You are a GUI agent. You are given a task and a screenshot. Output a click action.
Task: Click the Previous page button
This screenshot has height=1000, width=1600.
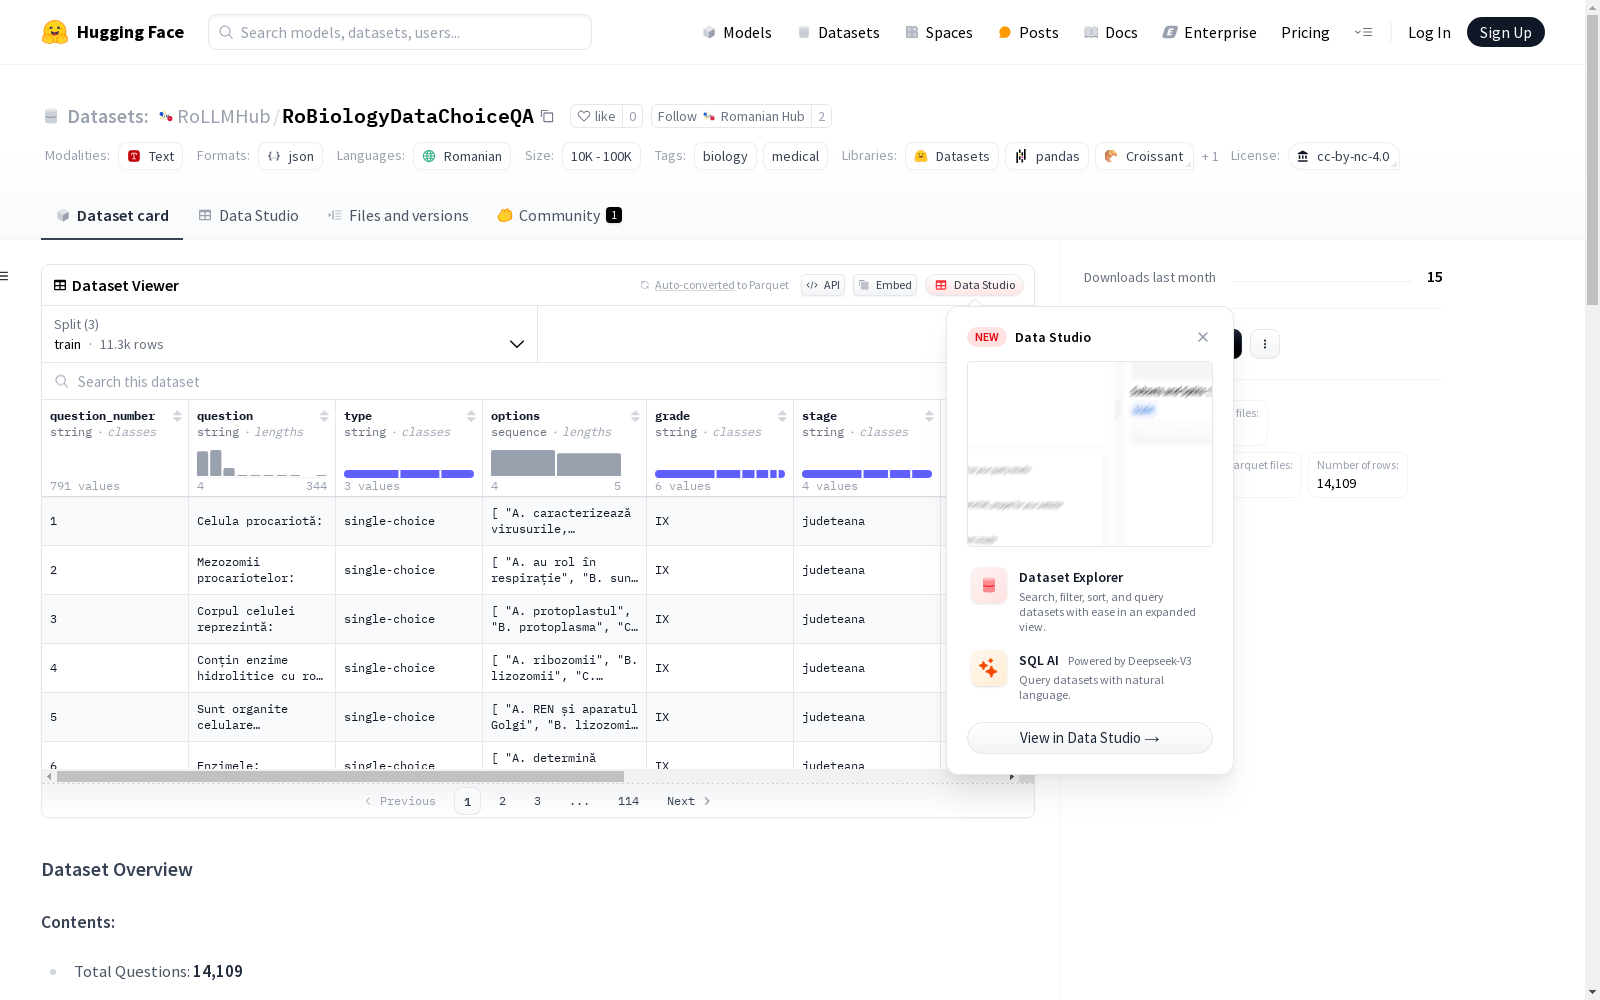click(x=400, y=801)
